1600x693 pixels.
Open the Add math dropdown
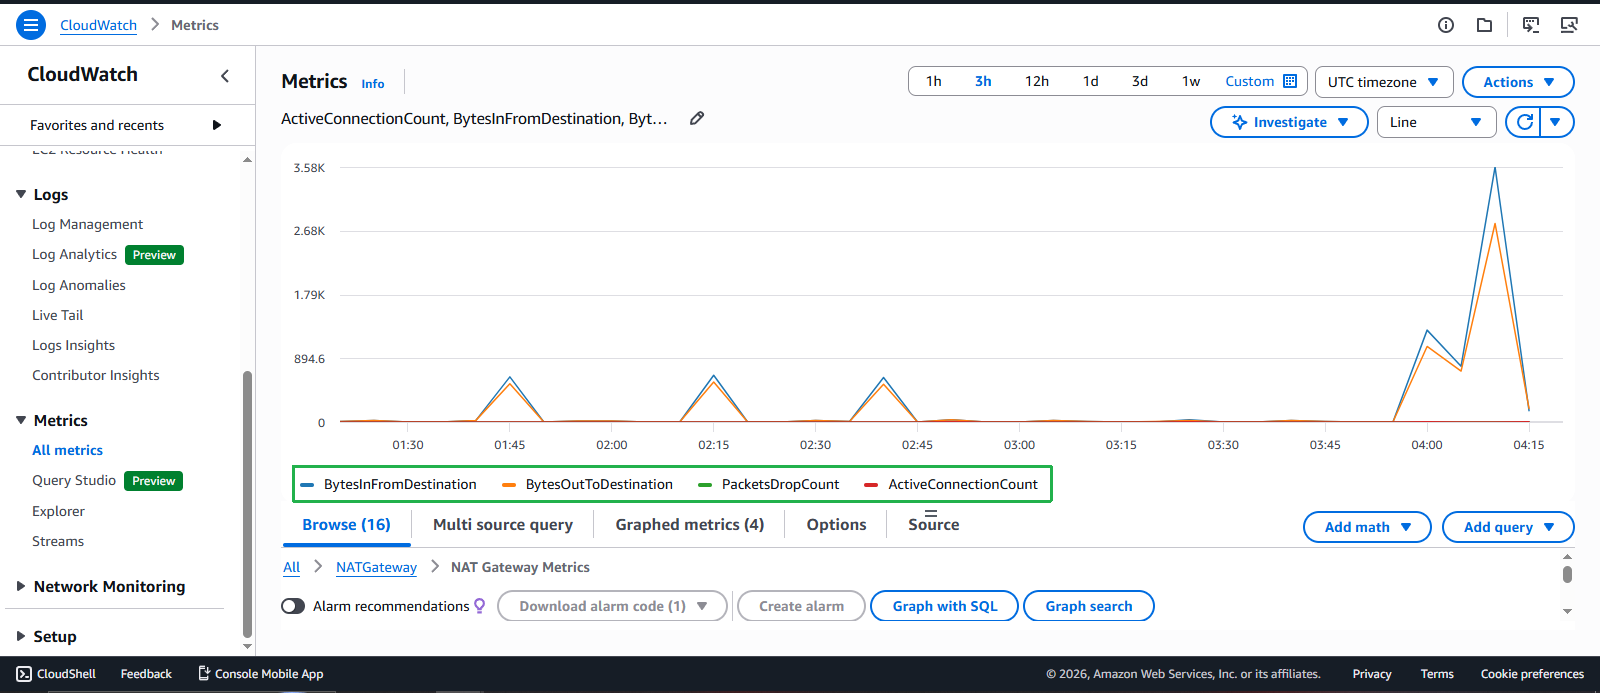coord(1367,527)
